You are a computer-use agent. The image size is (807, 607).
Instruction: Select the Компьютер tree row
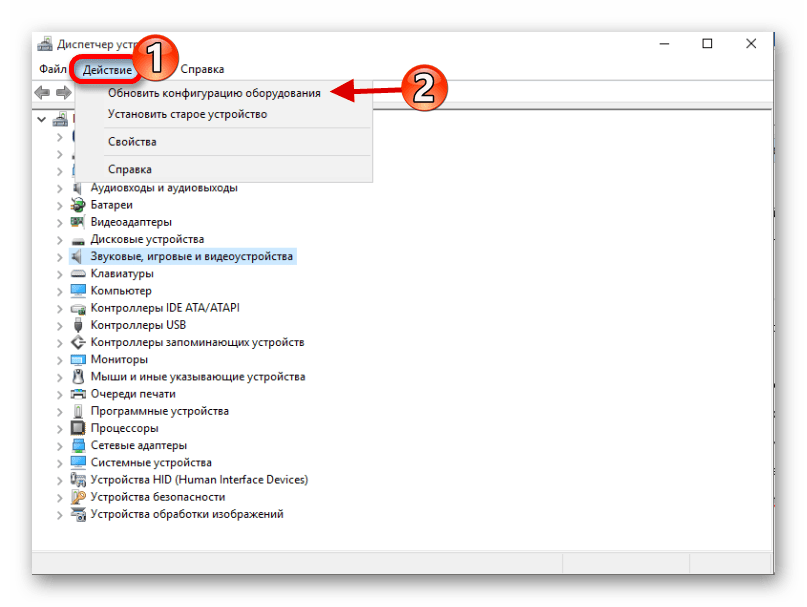click(x=121, y=291)
